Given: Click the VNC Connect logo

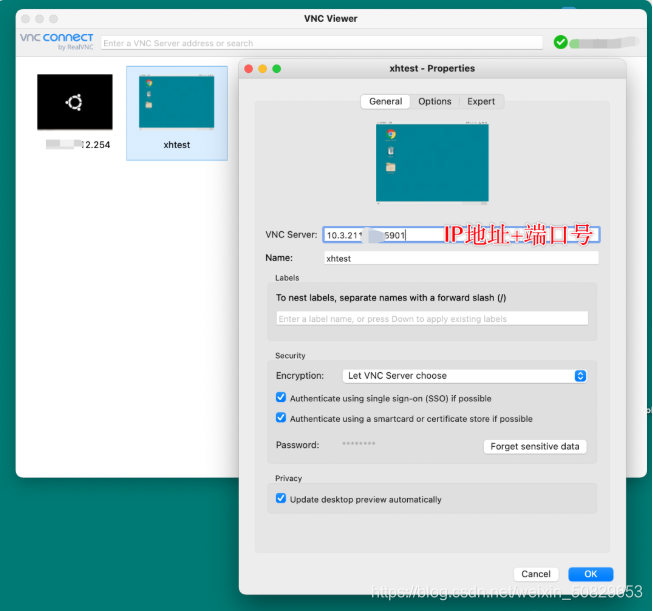Looking at the screenshot, I should (57, 41).
